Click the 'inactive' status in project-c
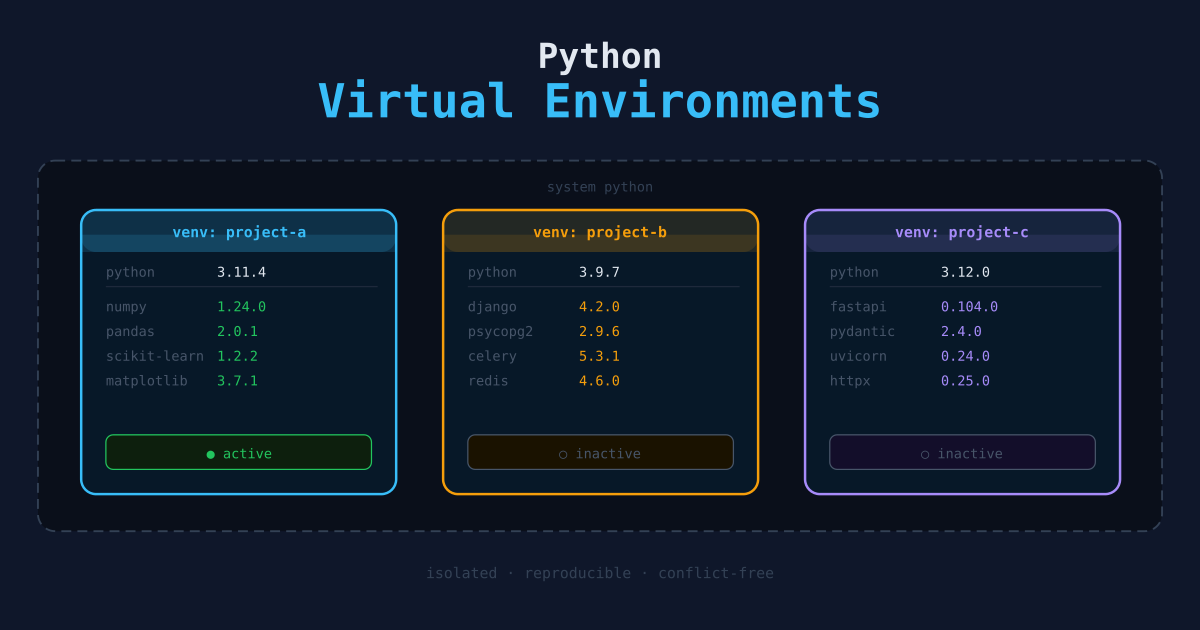Screen dimensions: 1200x630 click(x=962, y=452)
